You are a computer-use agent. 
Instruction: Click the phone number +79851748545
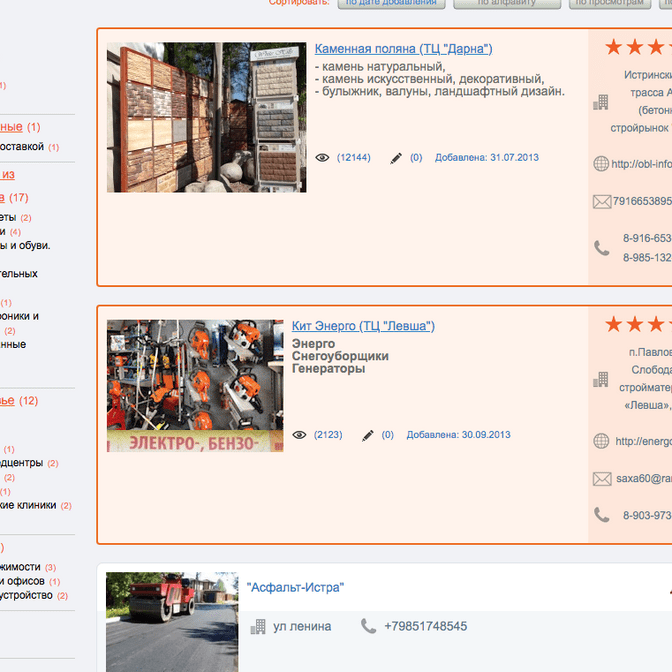426,626
